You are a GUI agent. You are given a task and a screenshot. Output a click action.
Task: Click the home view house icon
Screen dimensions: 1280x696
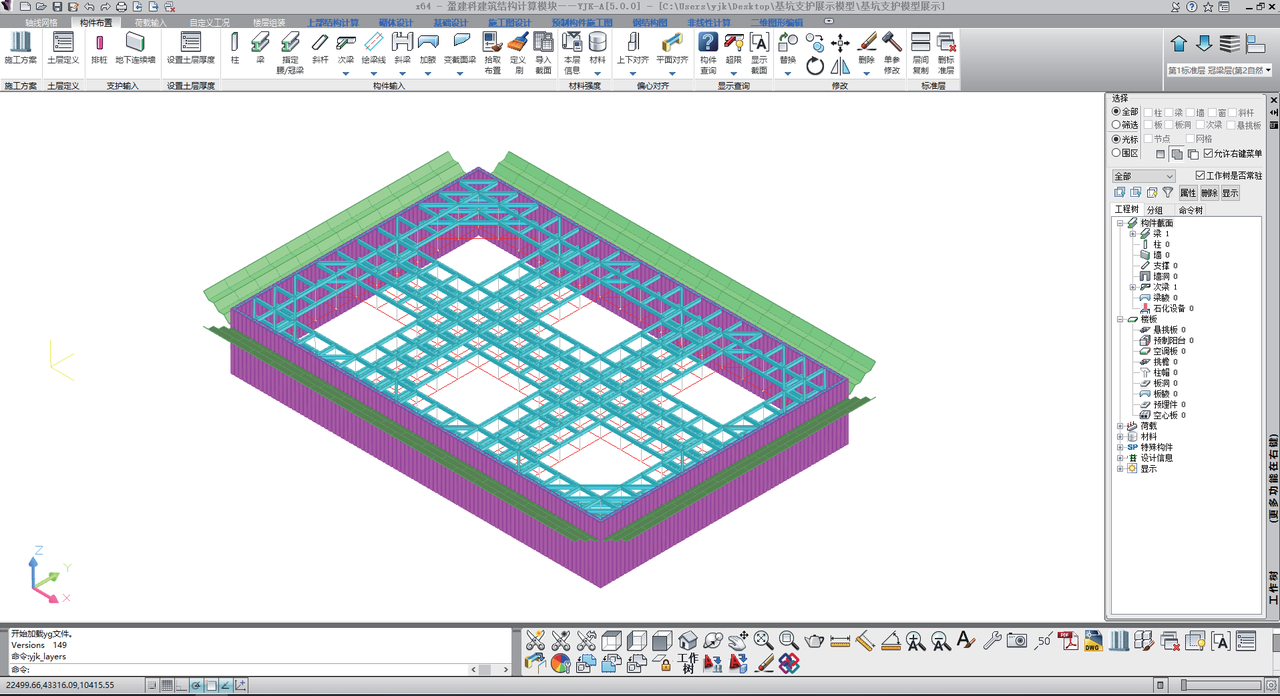687,640
